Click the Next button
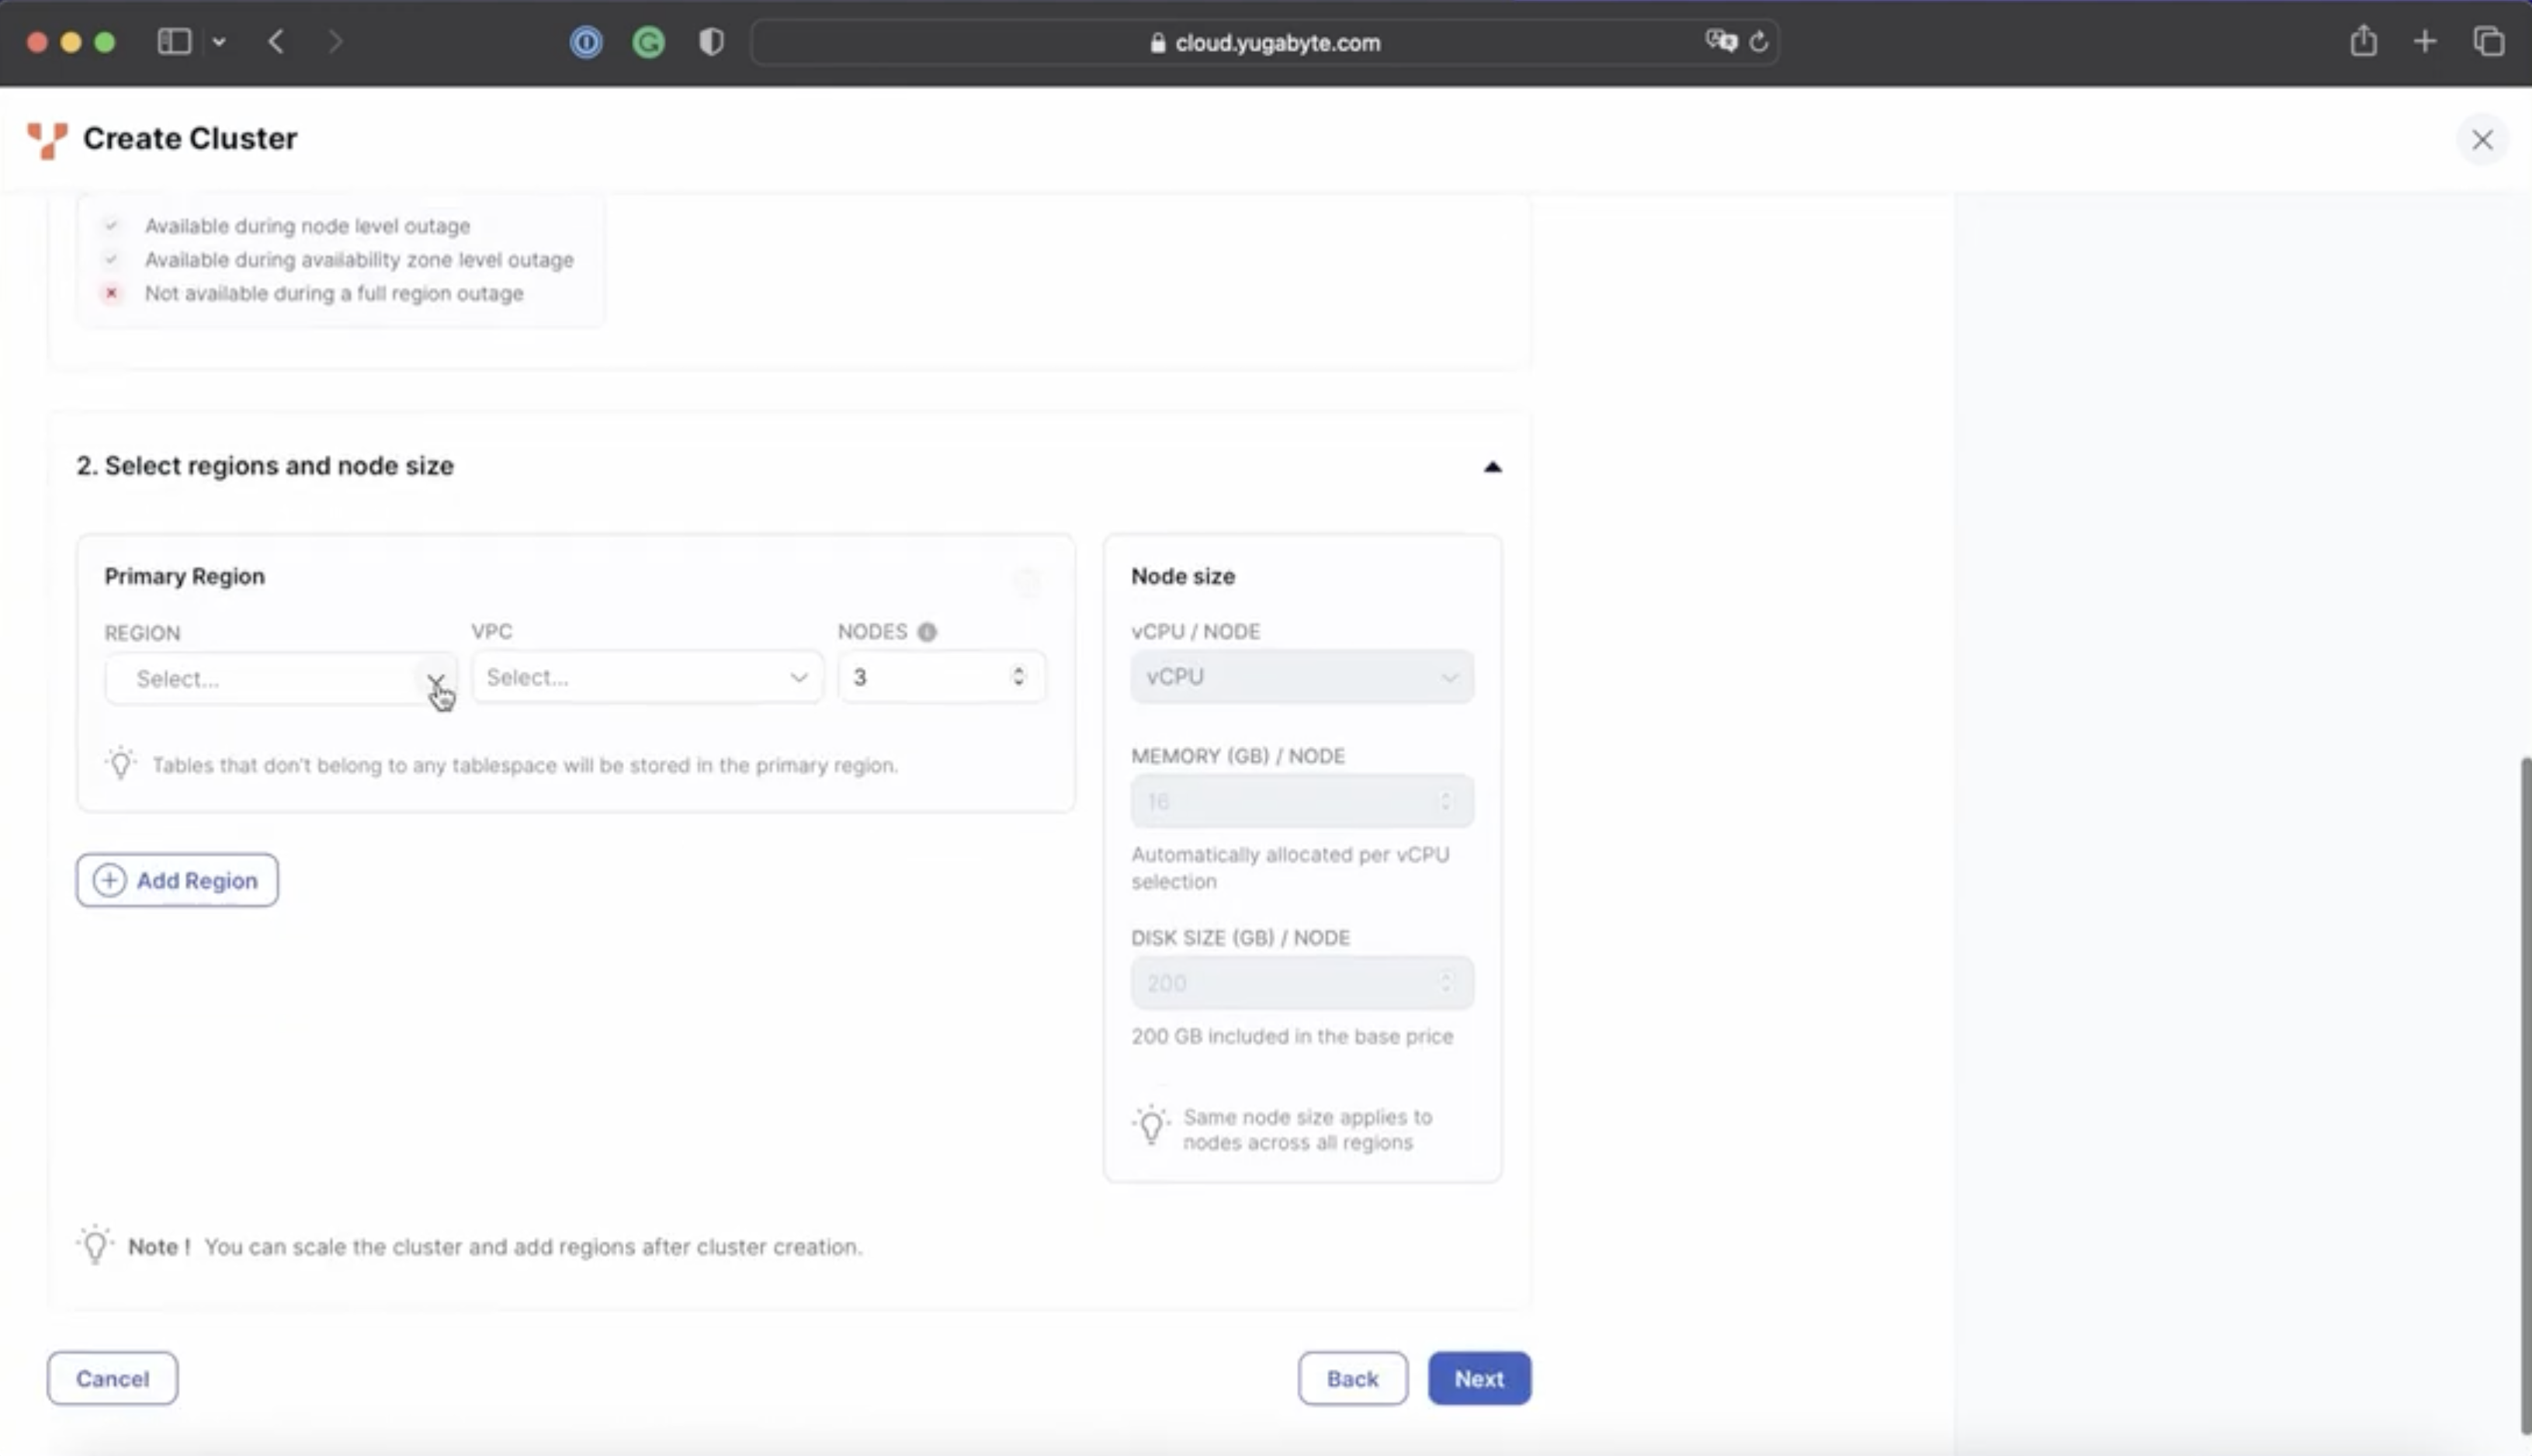This screenshot has width=2532, height=1456. click(x=1478, y=1378)
